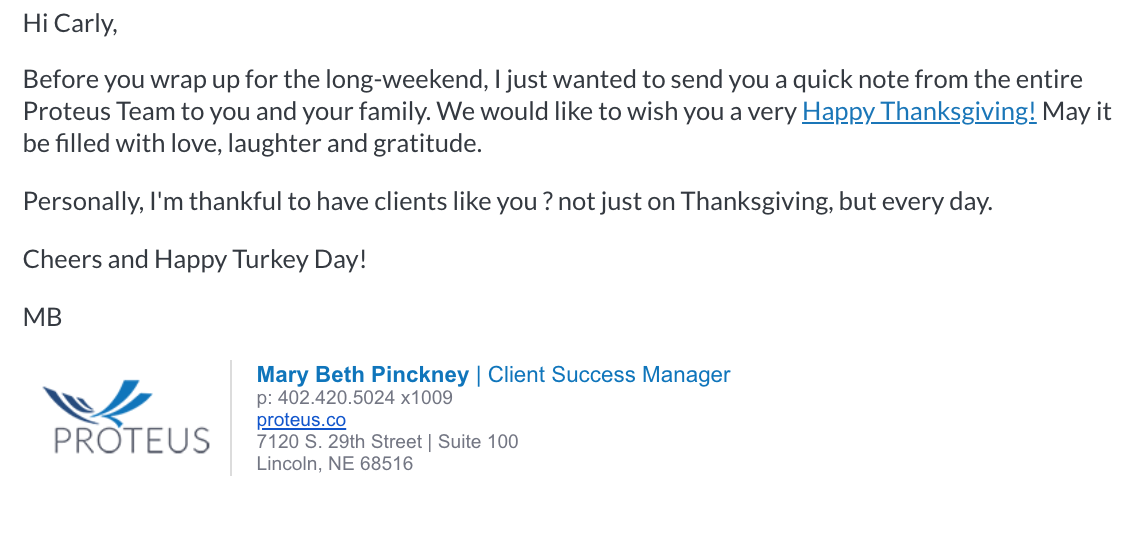
Task: Click the Cheers and Happy Turkey Day line
Action: tap(194, 260)
